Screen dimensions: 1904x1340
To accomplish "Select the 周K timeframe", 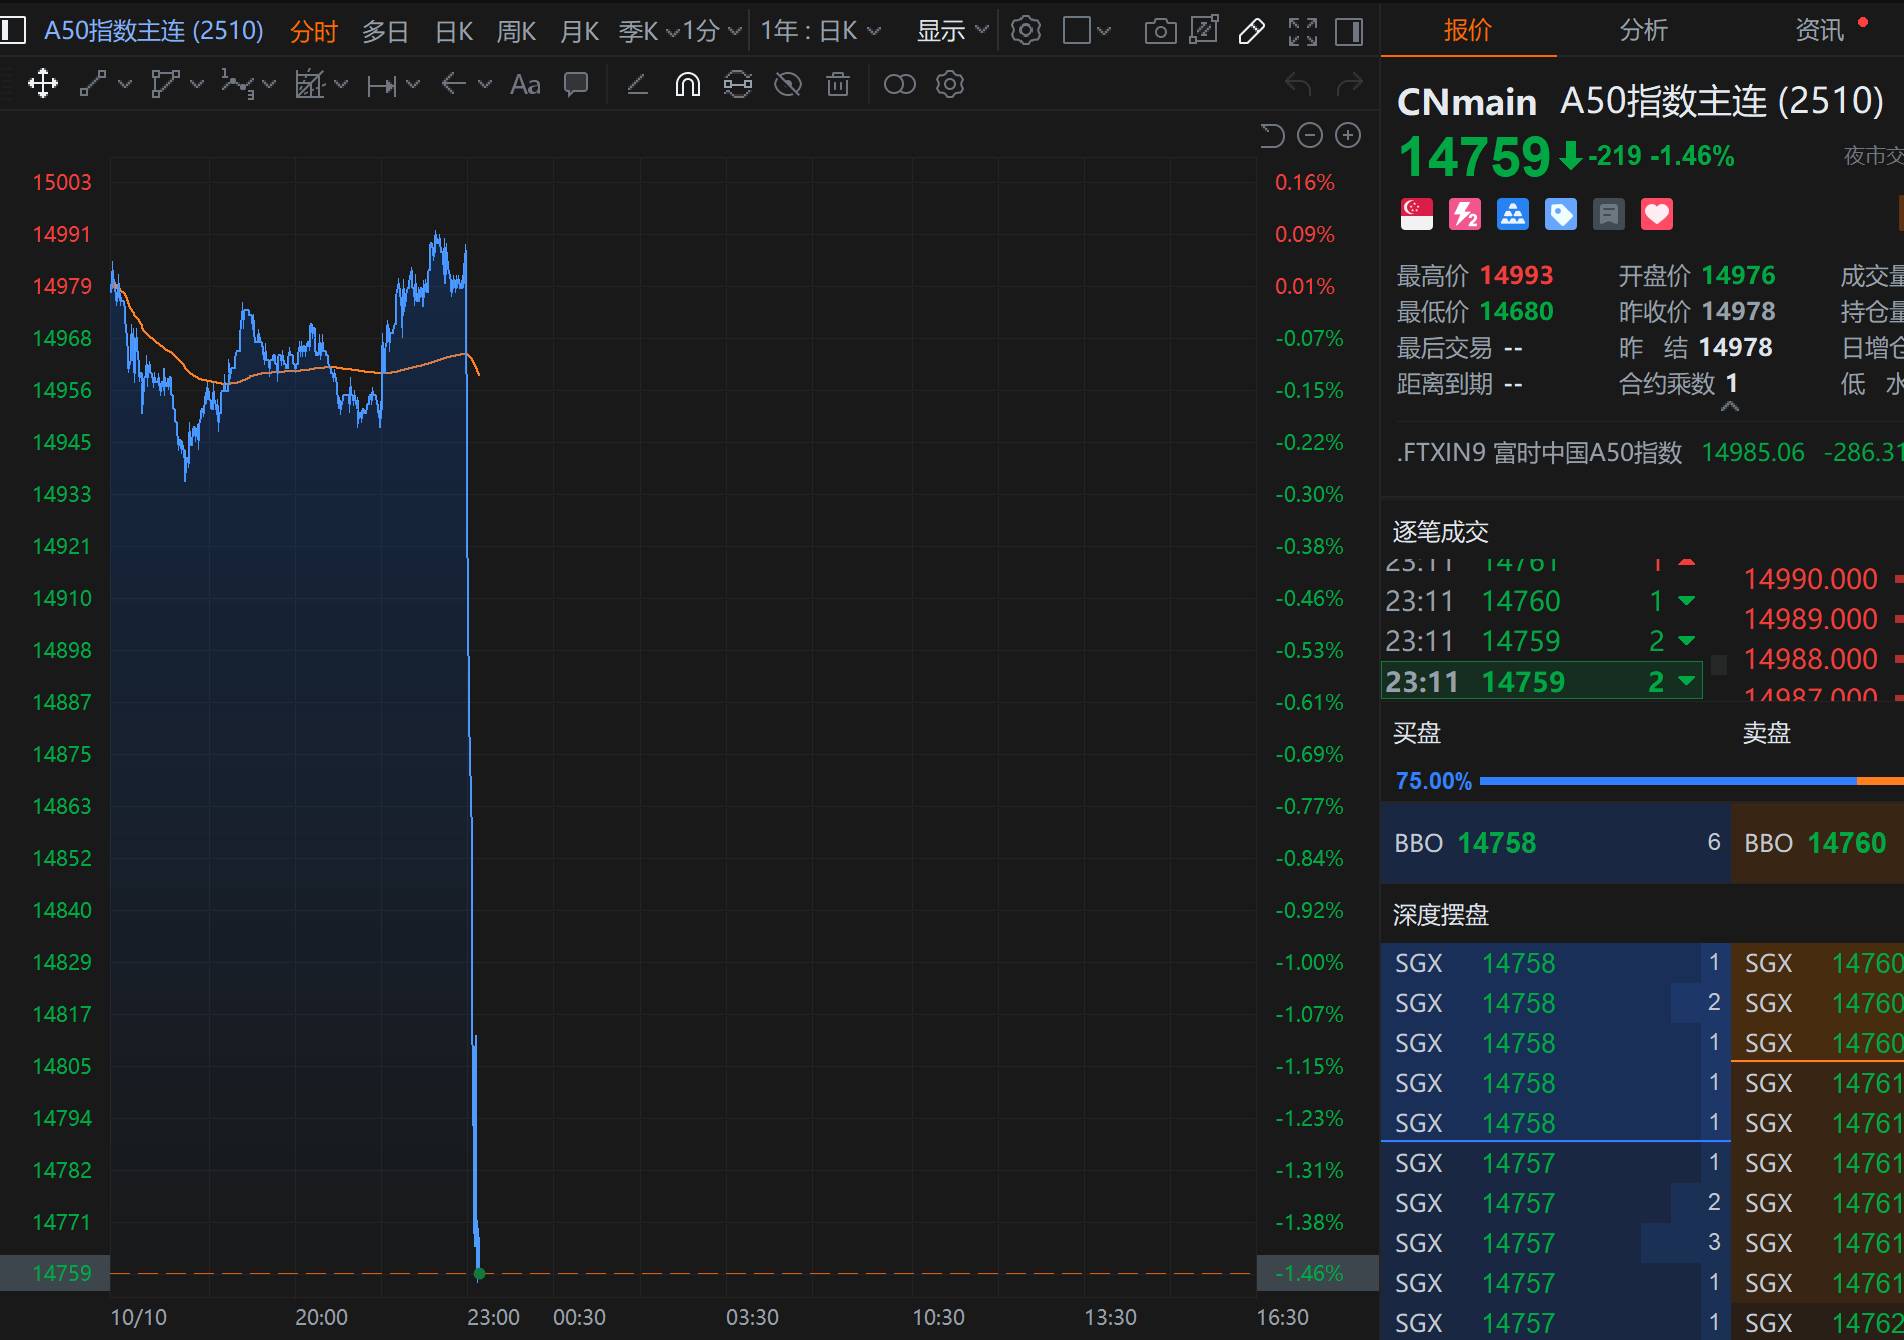I will [516, 32].
